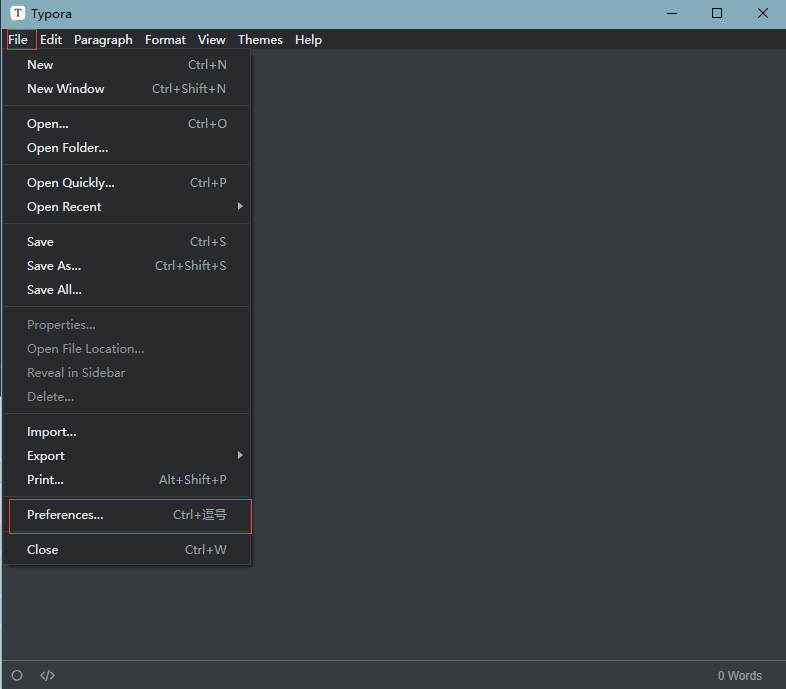
Task: Choose Open Quickly... entry
Action: click(x=127, y=183)
